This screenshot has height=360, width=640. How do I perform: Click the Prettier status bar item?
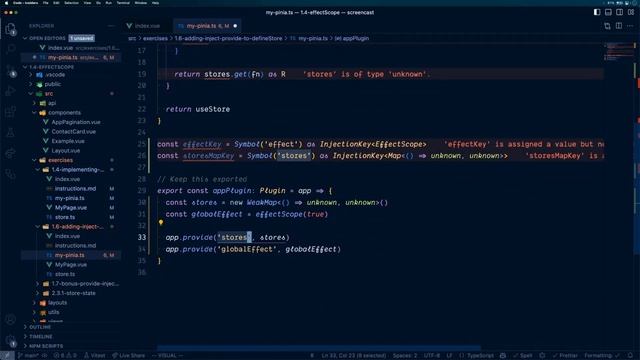564,356
